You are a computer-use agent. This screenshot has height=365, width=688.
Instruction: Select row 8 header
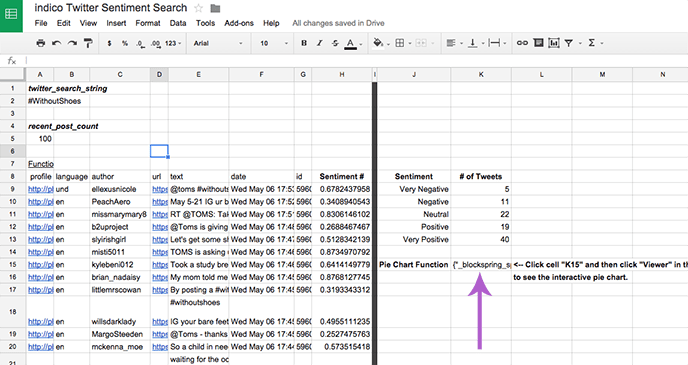coord(13,176)
